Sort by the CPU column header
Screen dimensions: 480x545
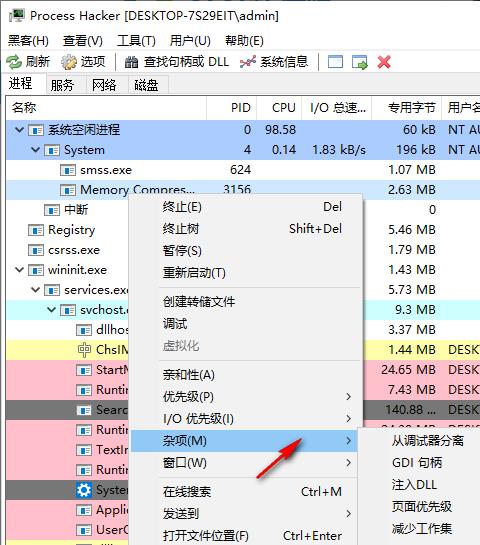pyautogui.click(x=279, y=108)
